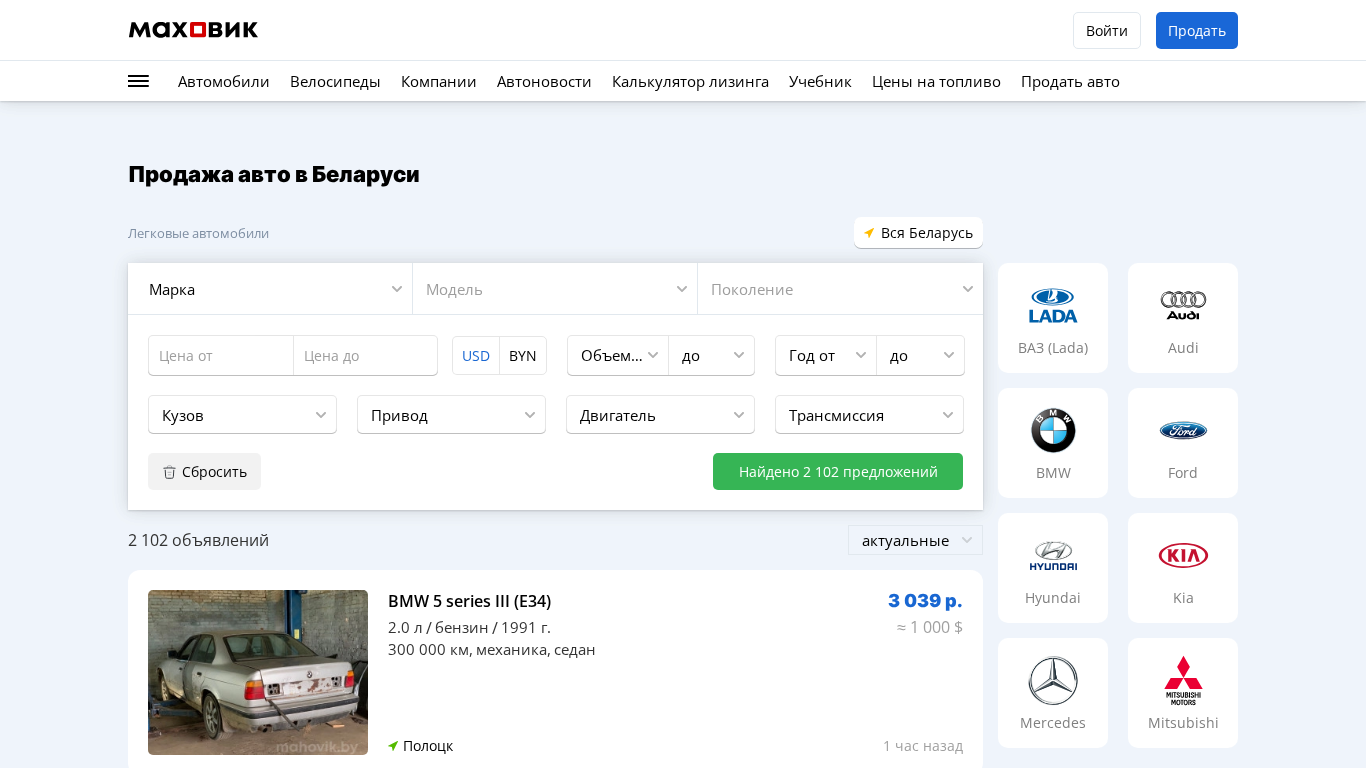The image size is (1366, 768).
Task: Open the Учебник menu item
Action: 820,81
